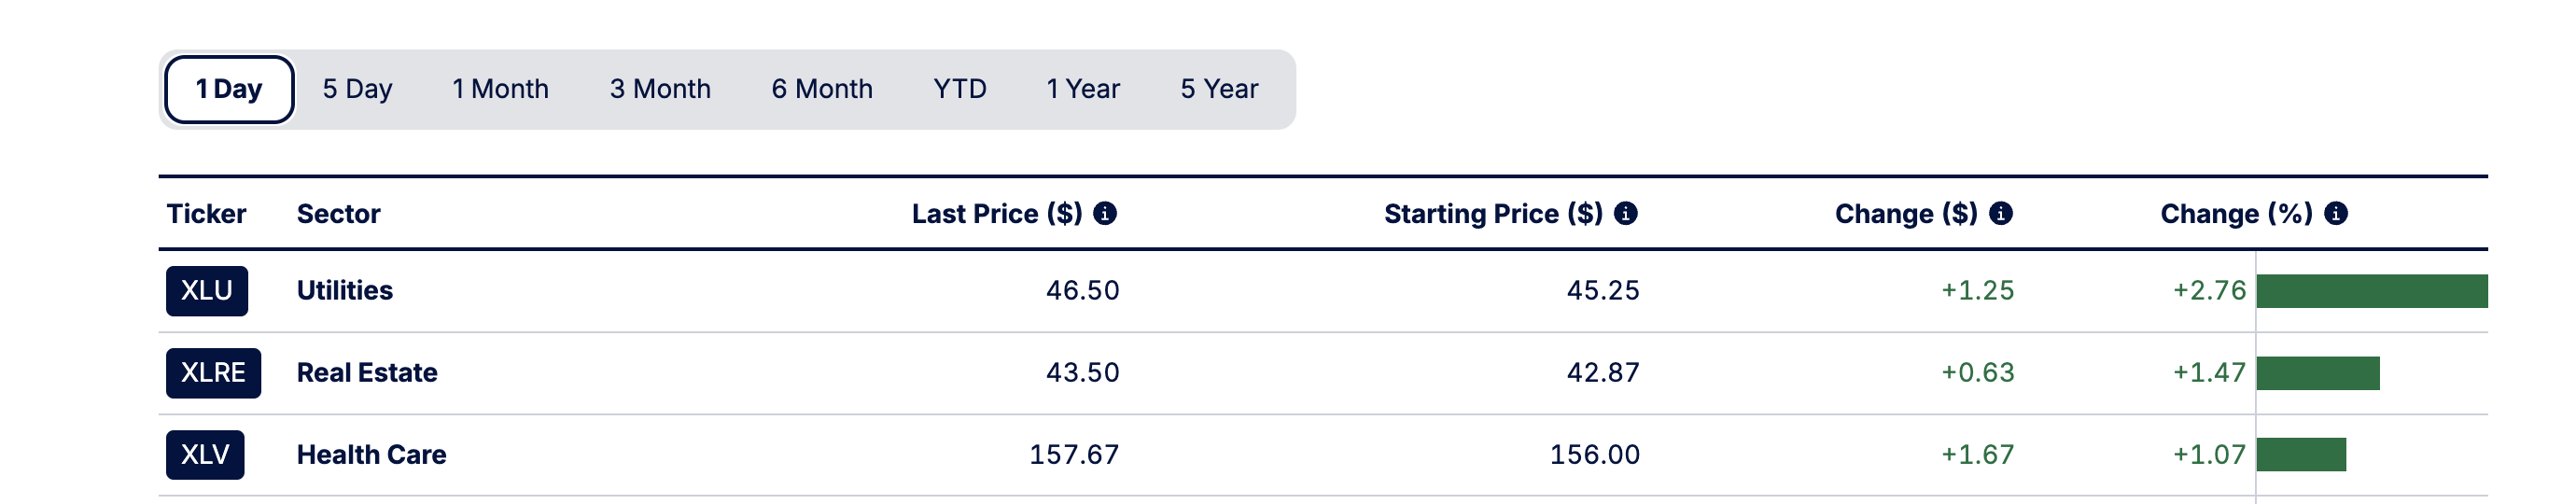Viewport: 2576px width, 504px height.
Task: Switch to the 5 Day tab
Action: 357,89
